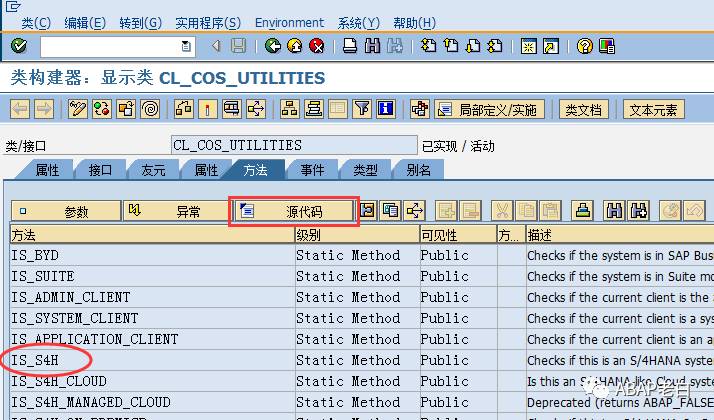Switch to the 别名 tab
This screenshot has height=420, width=714.
pyautogui.click(x=418, y=170)
